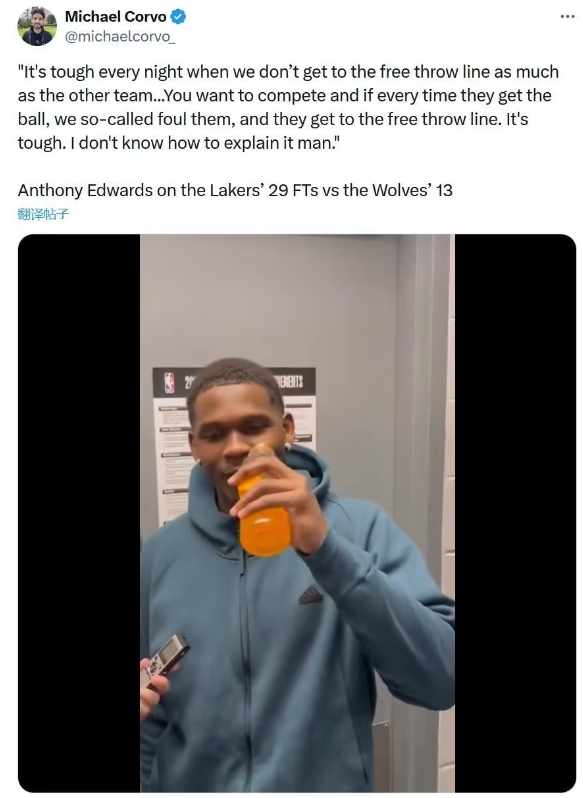This screenshot has height=798, width=583.
Task: Click the left black bar of the video
Action: coord(79,513)
